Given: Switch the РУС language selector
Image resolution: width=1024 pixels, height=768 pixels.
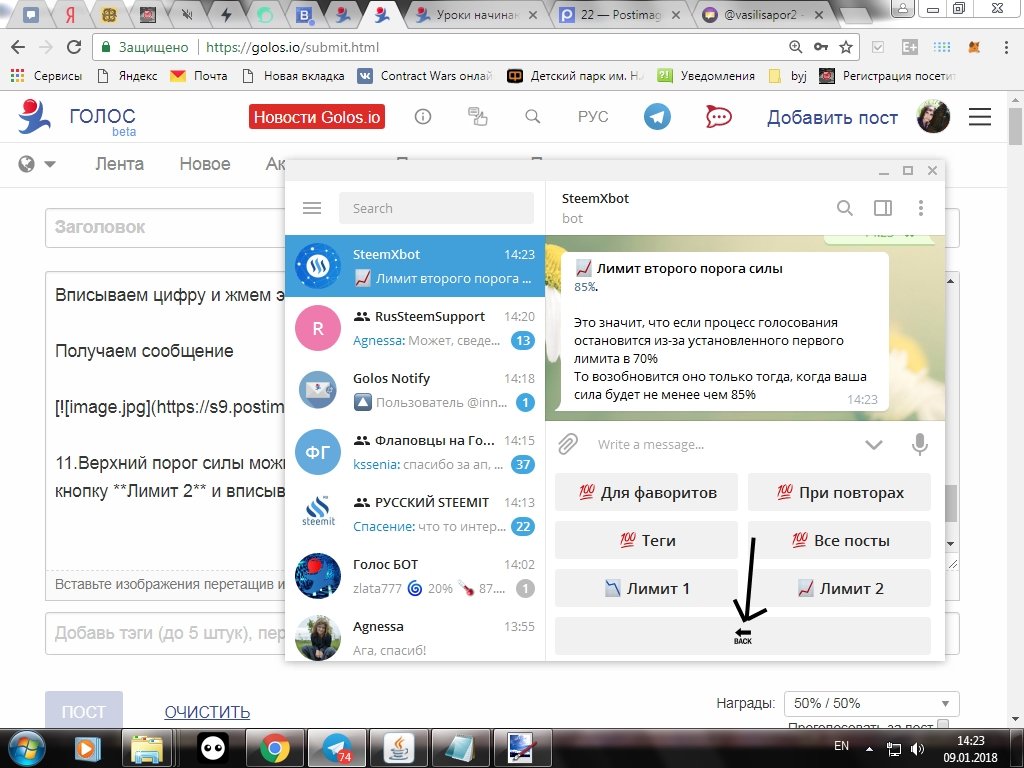Looking at the screenshot, I should [592, 117].
